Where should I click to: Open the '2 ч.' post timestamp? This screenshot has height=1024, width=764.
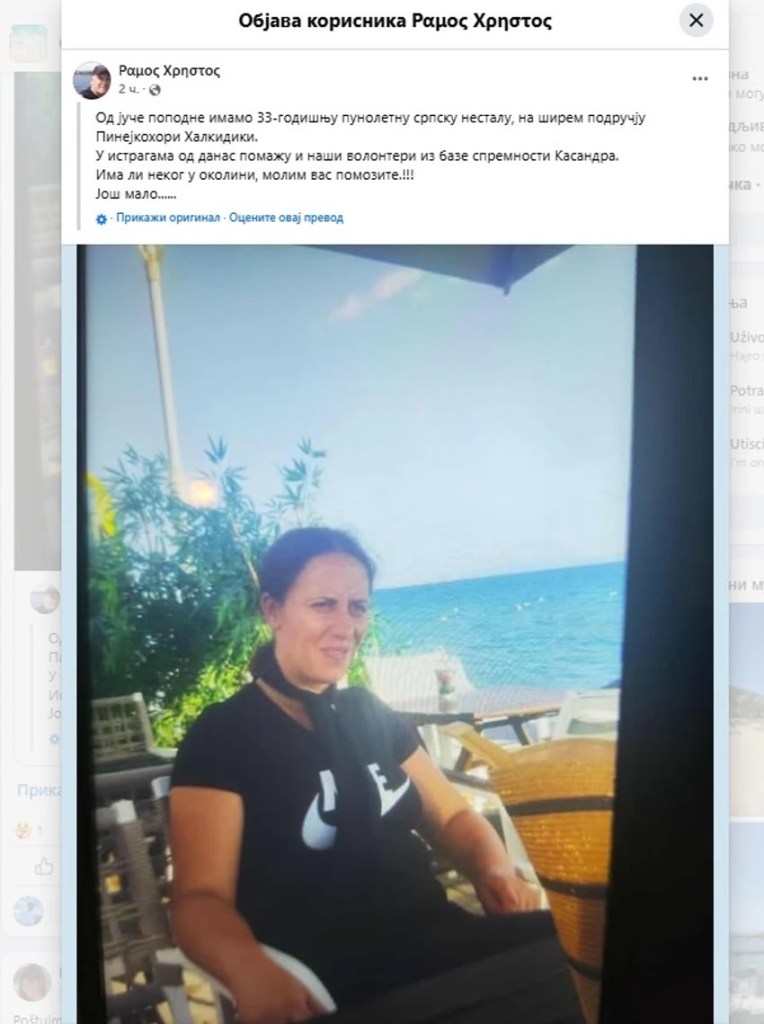pyautogui.click(x=127, y=89)
